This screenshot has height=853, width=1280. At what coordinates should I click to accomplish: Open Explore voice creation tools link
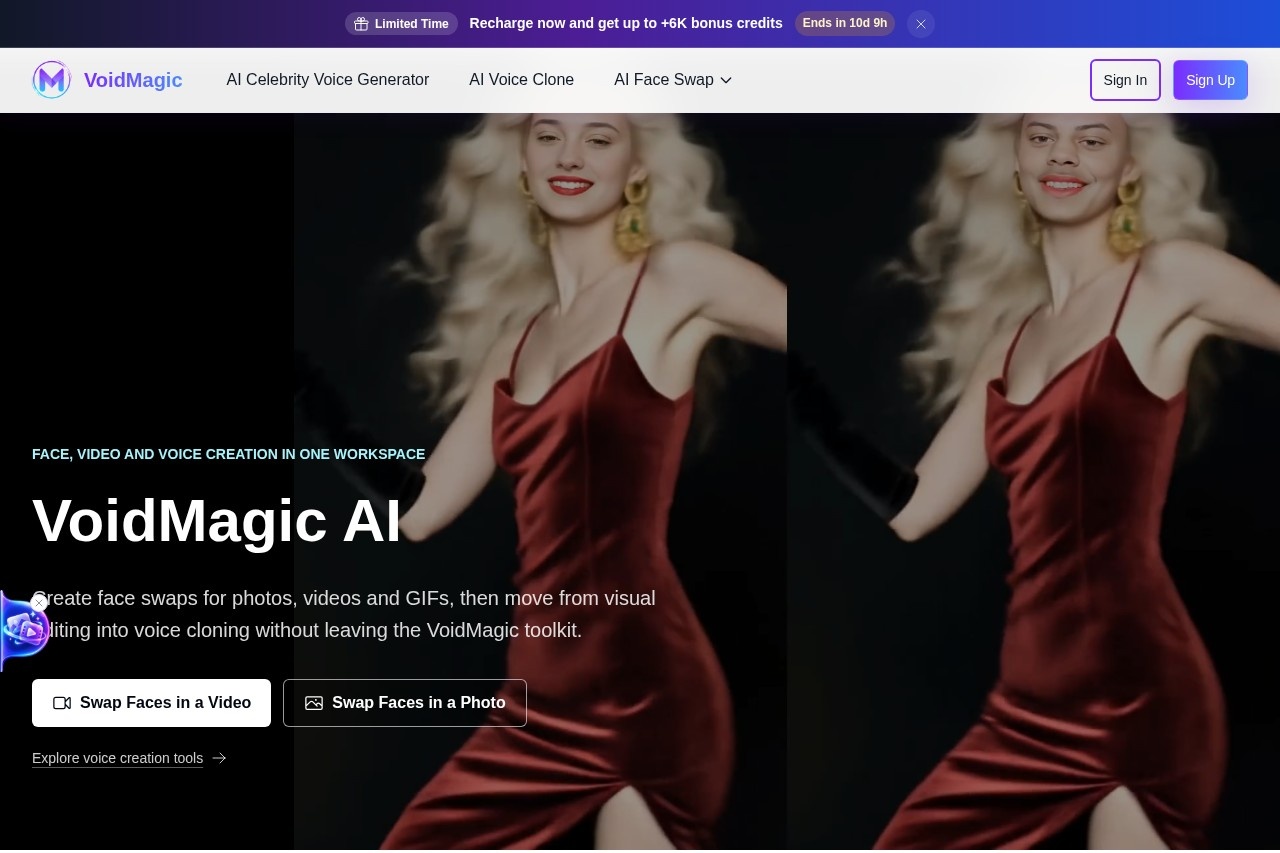pyautogui.click(x=129, y=758)
